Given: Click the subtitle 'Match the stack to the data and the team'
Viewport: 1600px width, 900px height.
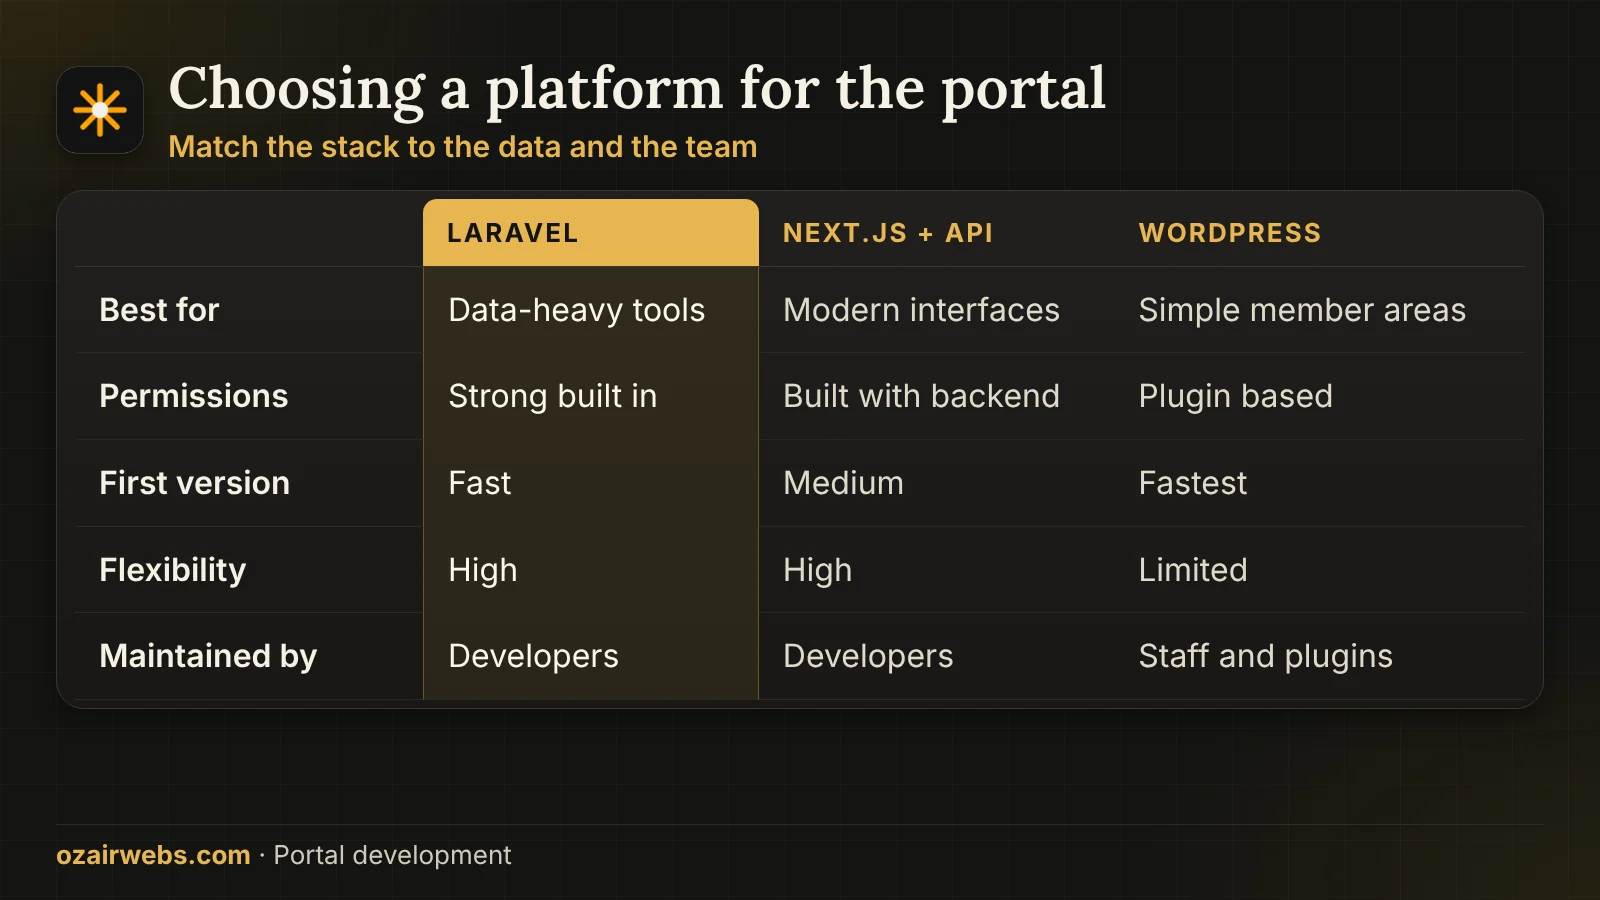Looking at the screenshot, I should 463,147.
